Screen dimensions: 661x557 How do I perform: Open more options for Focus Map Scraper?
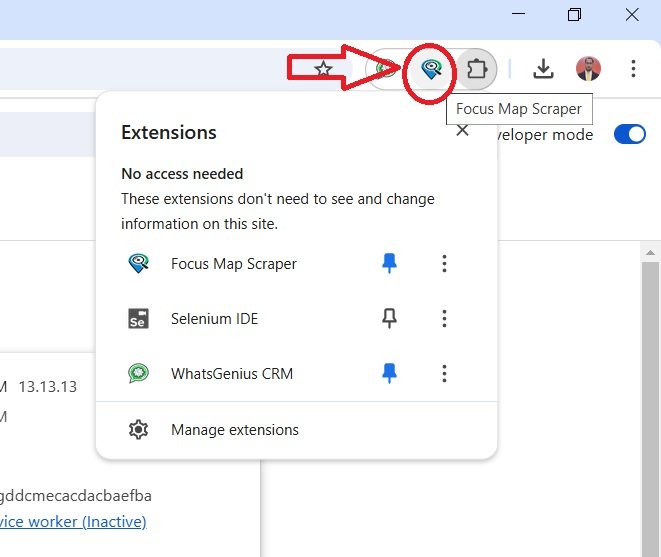pyautogui.click(x=444, y=263)
